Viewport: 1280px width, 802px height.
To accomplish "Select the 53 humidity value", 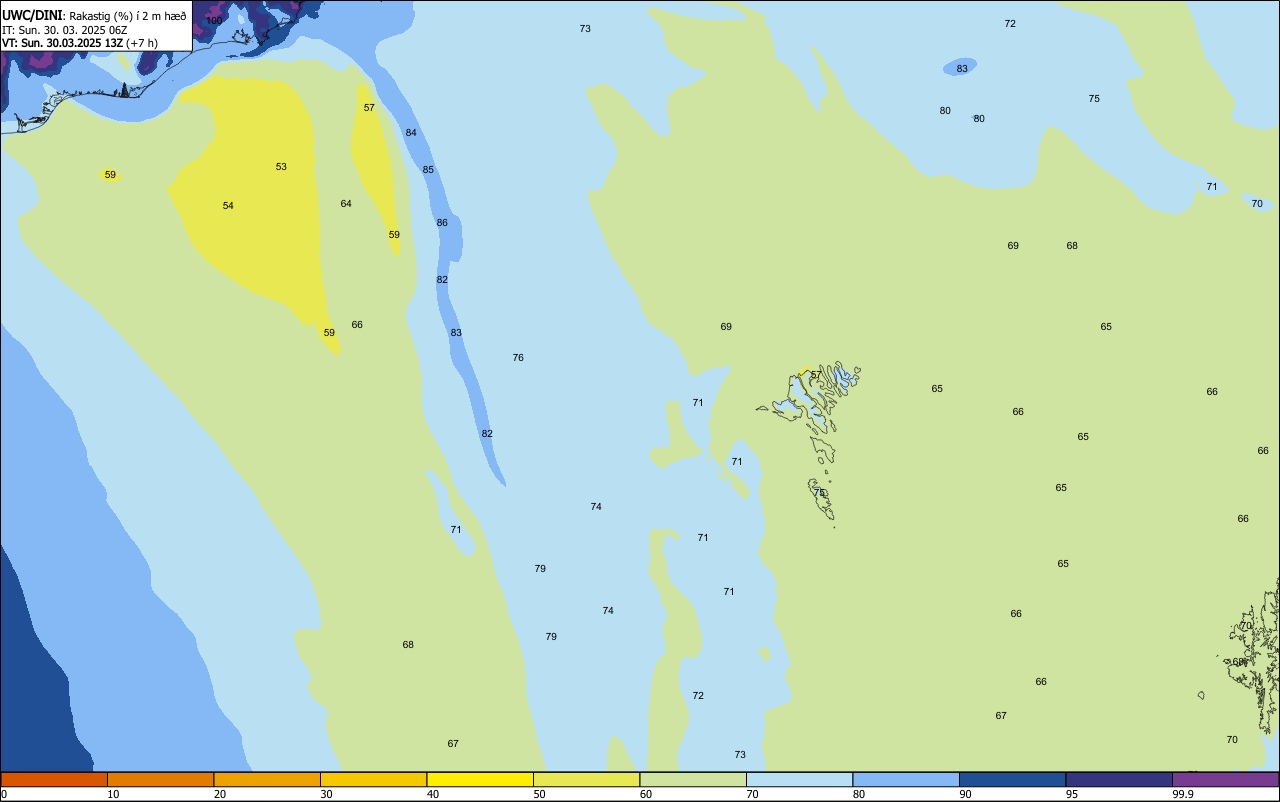I will click(x=281, y=167).
